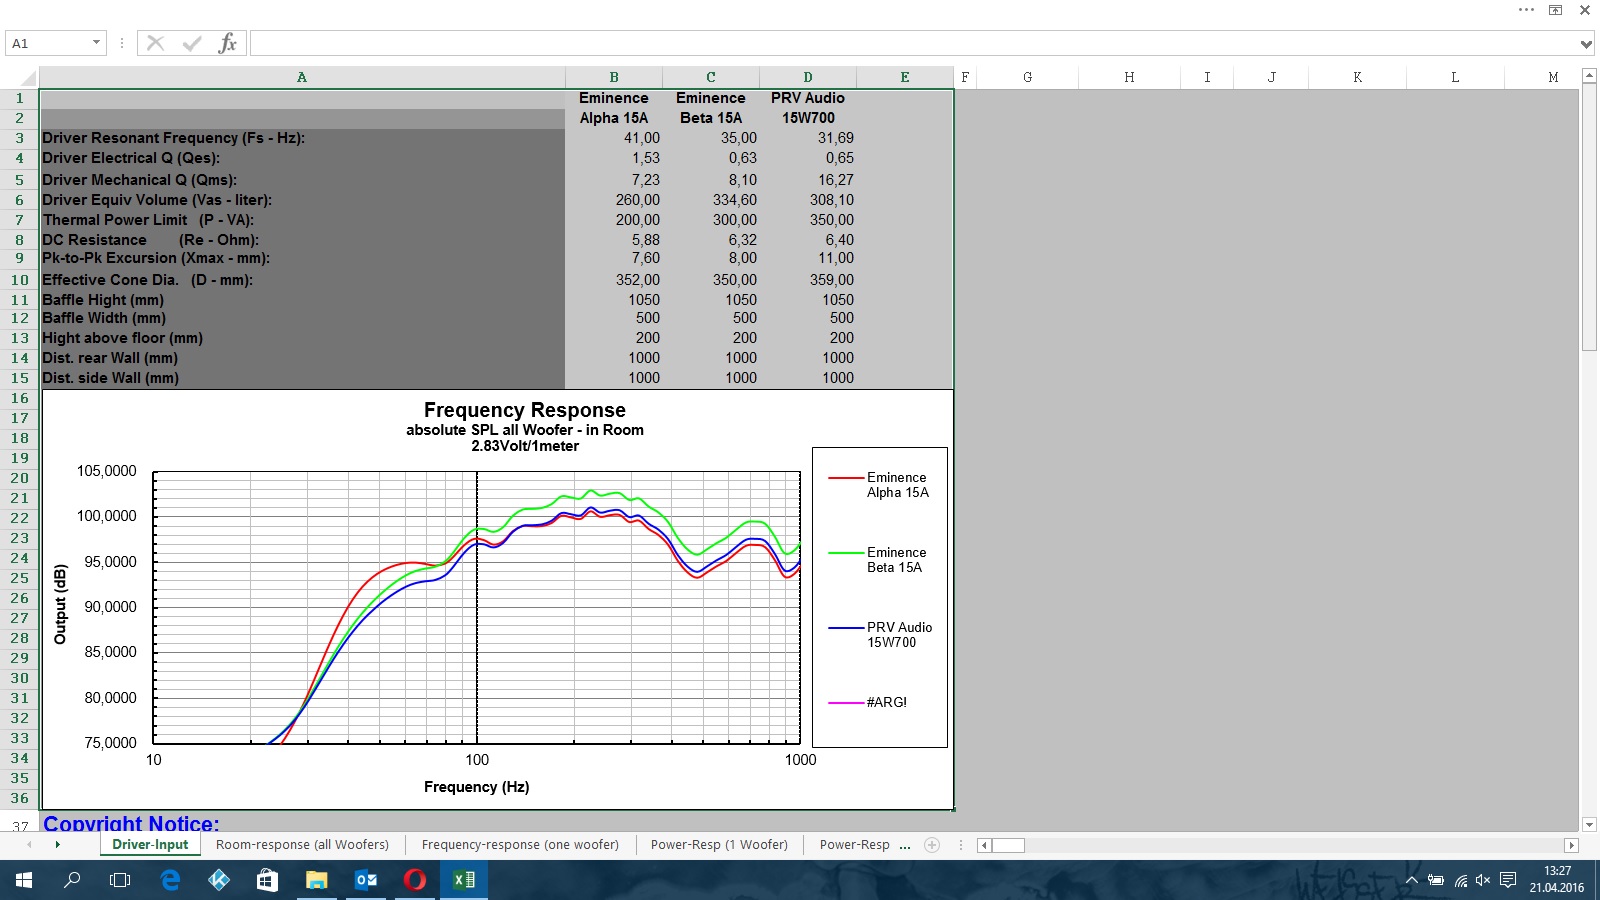The image size is (1600, 900).
Task: Click the Wi-Fi network tray icon
Action: (x=1461, y=881)
